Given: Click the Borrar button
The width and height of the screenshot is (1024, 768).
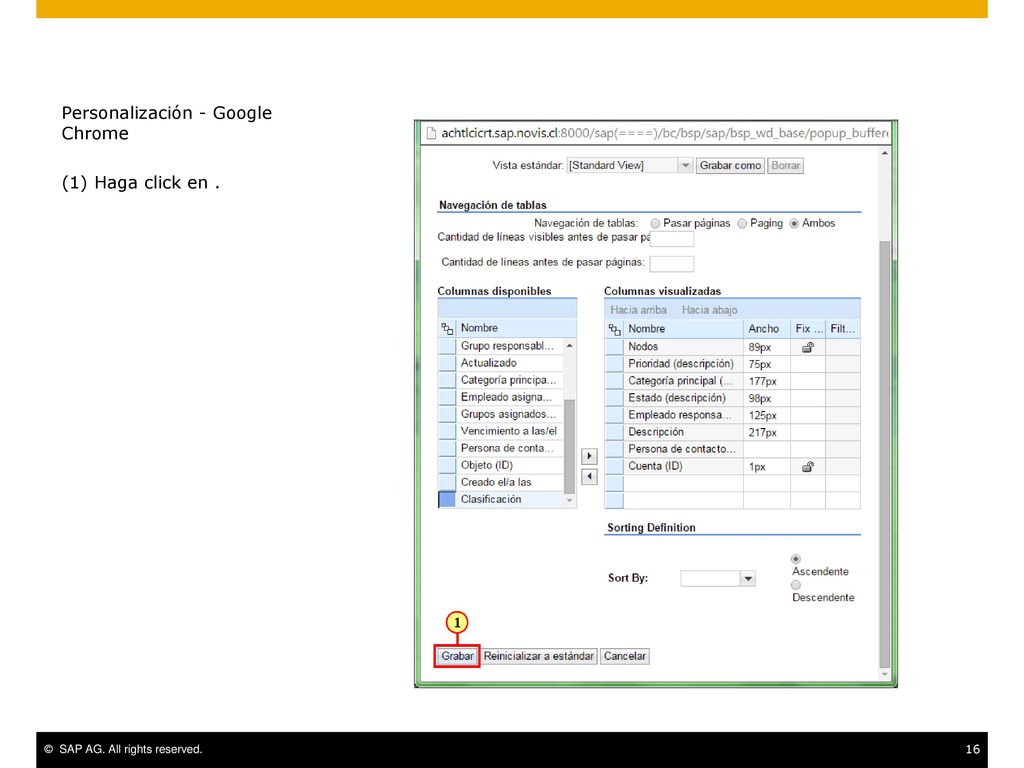Looking at the screenshot, I should pyautogui.click(x=786, y=166).
